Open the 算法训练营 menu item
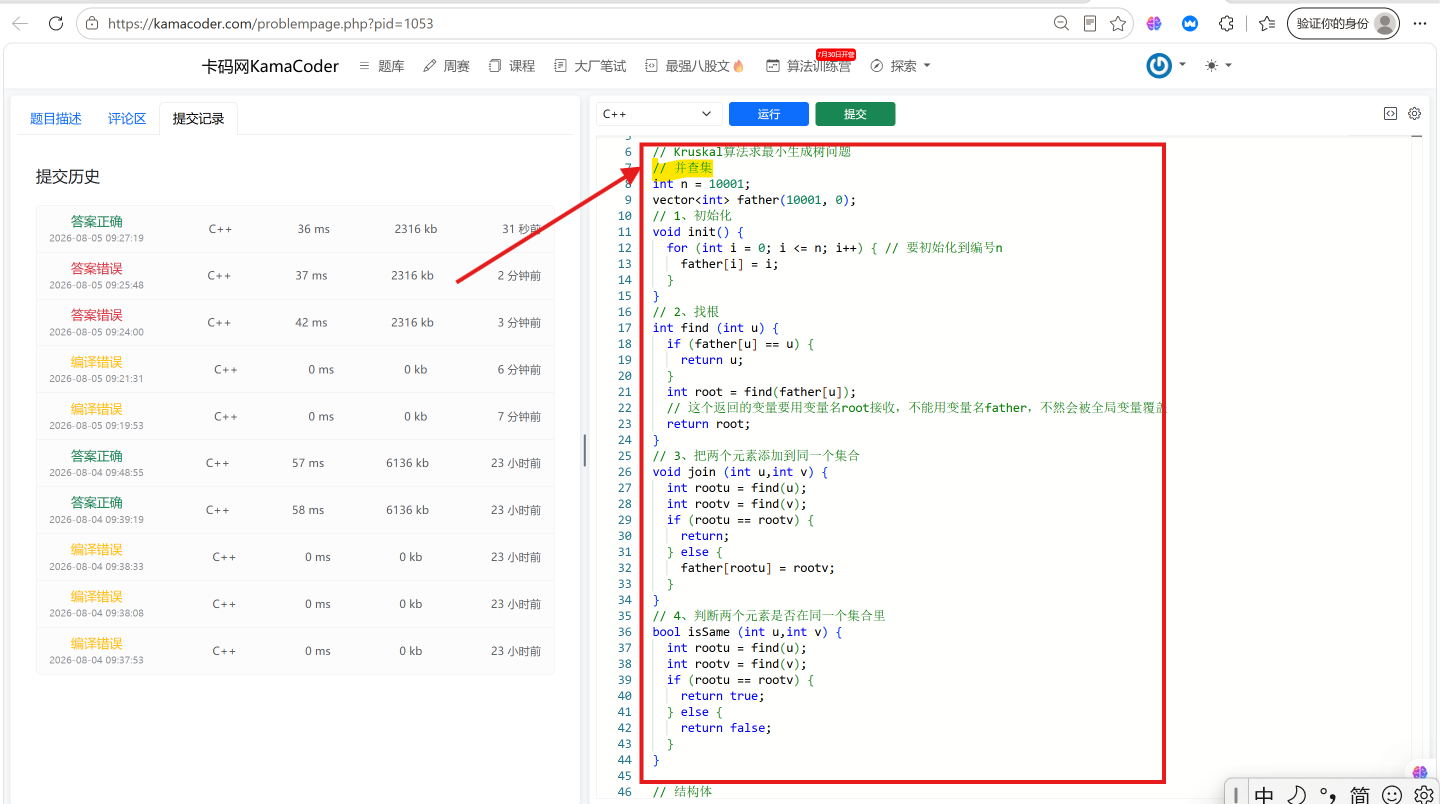 tap(808, 66)
